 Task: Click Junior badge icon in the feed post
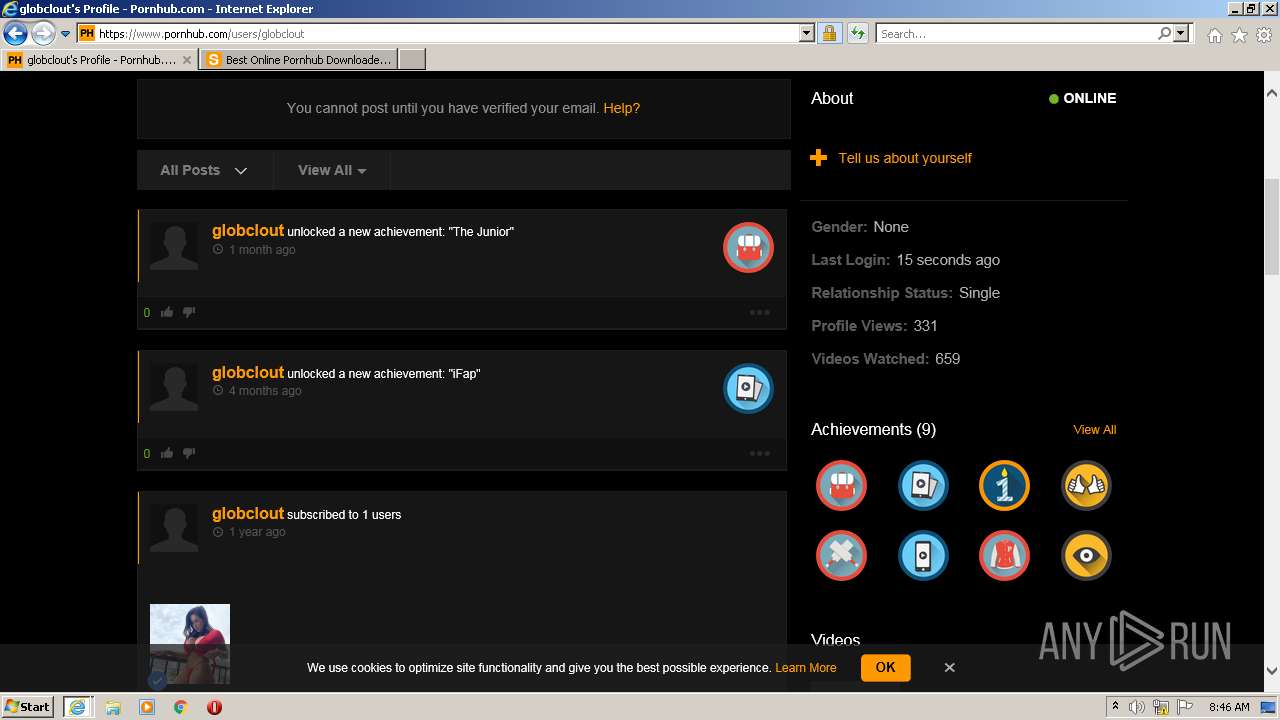click(x=748, y=247)
